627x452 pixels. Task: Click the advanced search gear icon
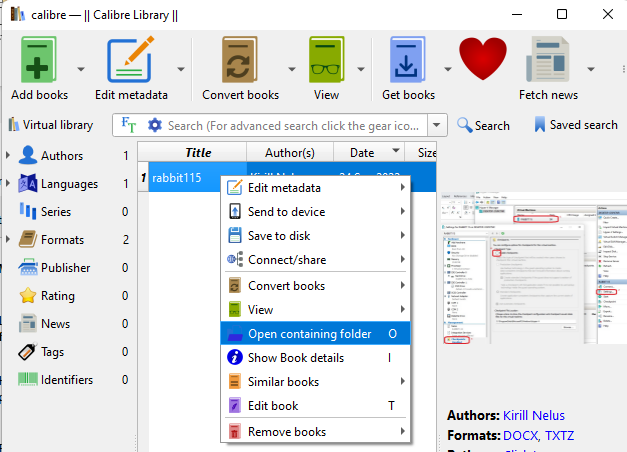pos(155,125)
